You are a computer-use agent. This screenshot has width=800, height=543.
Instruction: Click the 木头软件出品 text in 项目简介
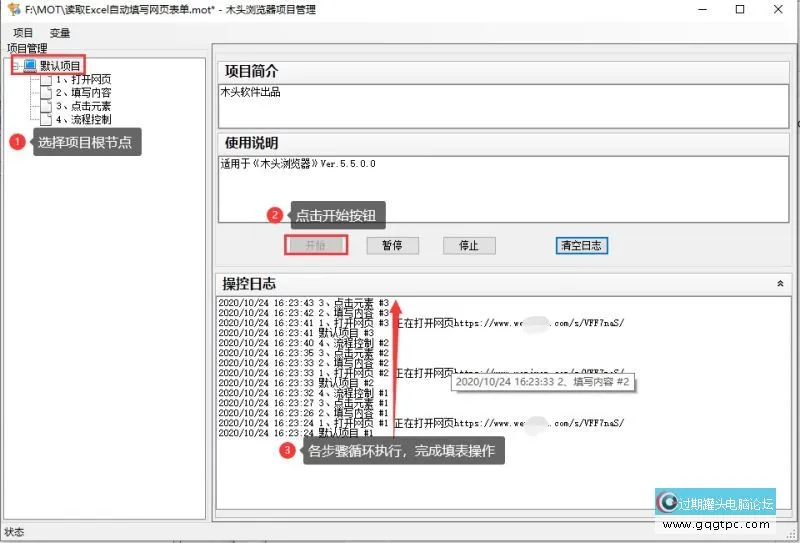pos(251,92)
